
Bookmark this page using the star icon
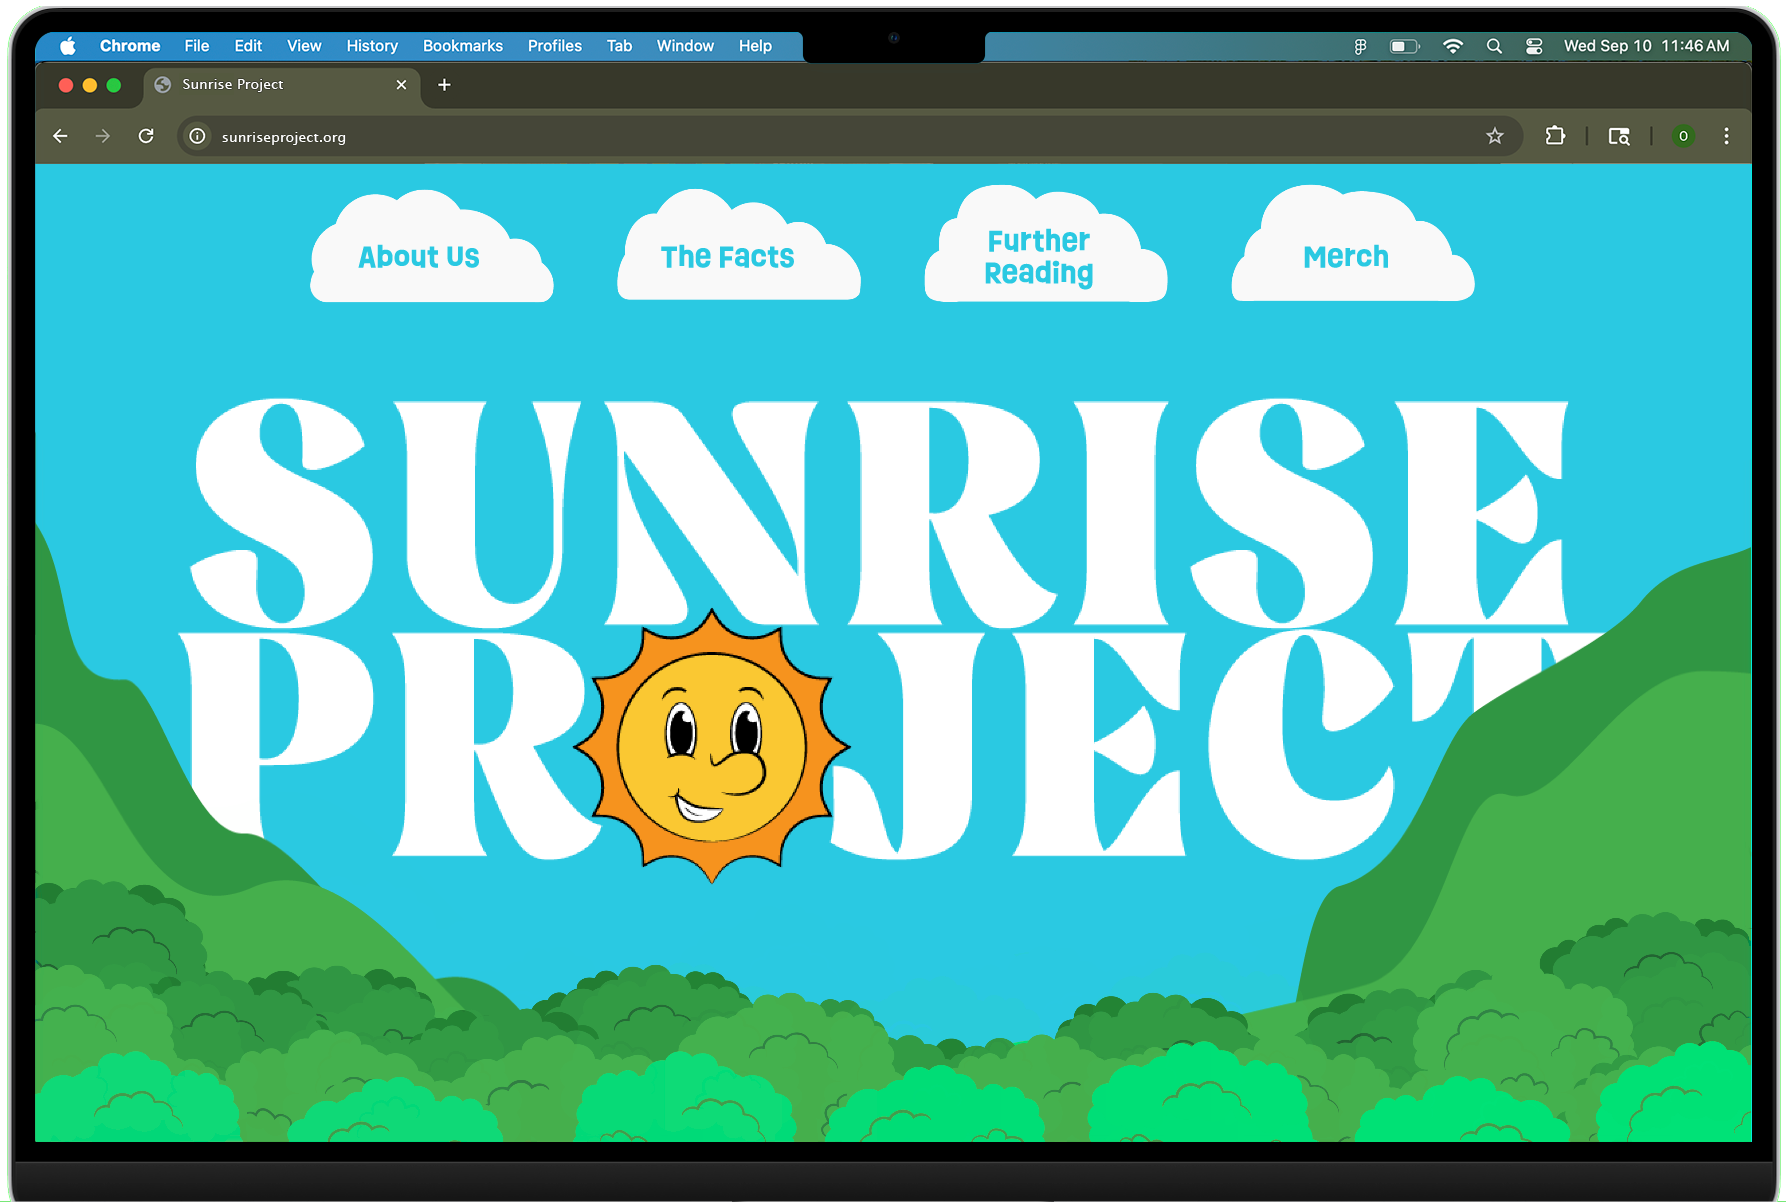pos(1495,136)
